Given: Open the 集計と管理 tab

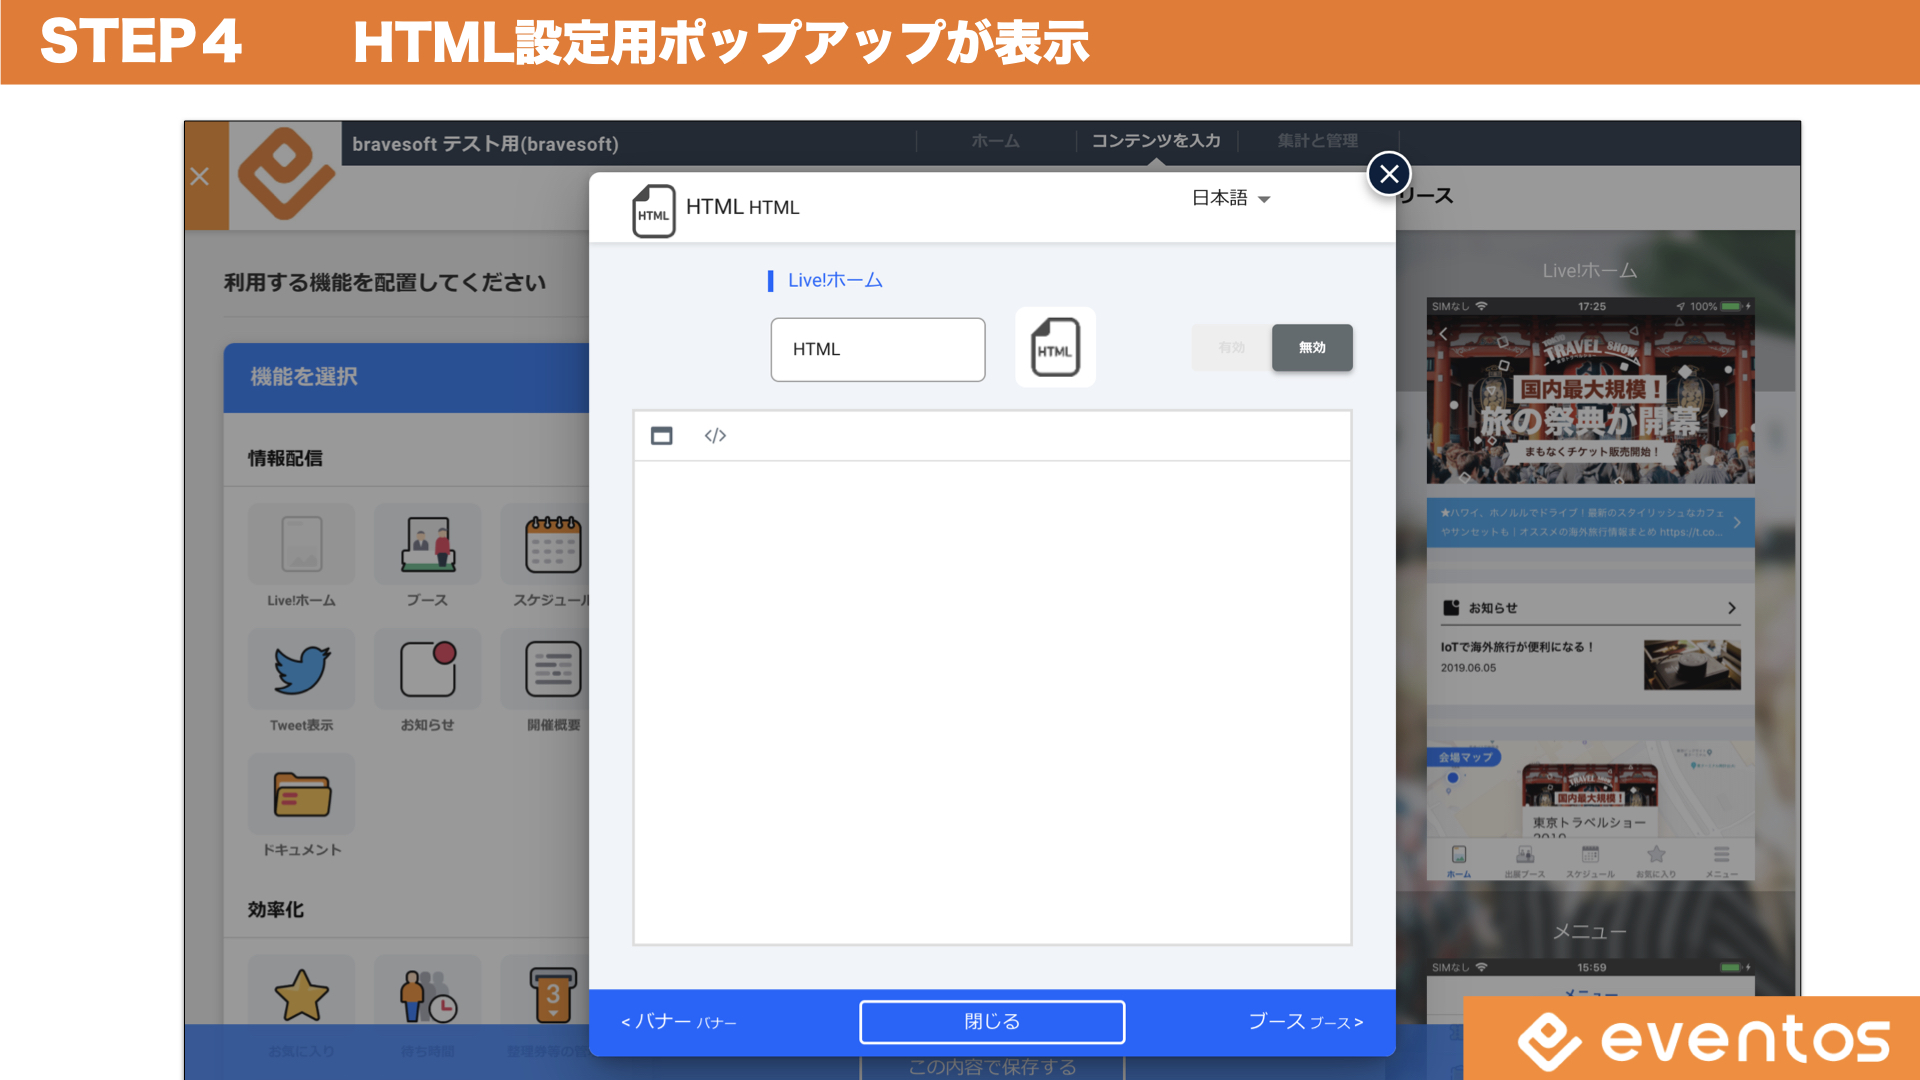Looking at the screenshot, I should click(x=1318, y=141).
